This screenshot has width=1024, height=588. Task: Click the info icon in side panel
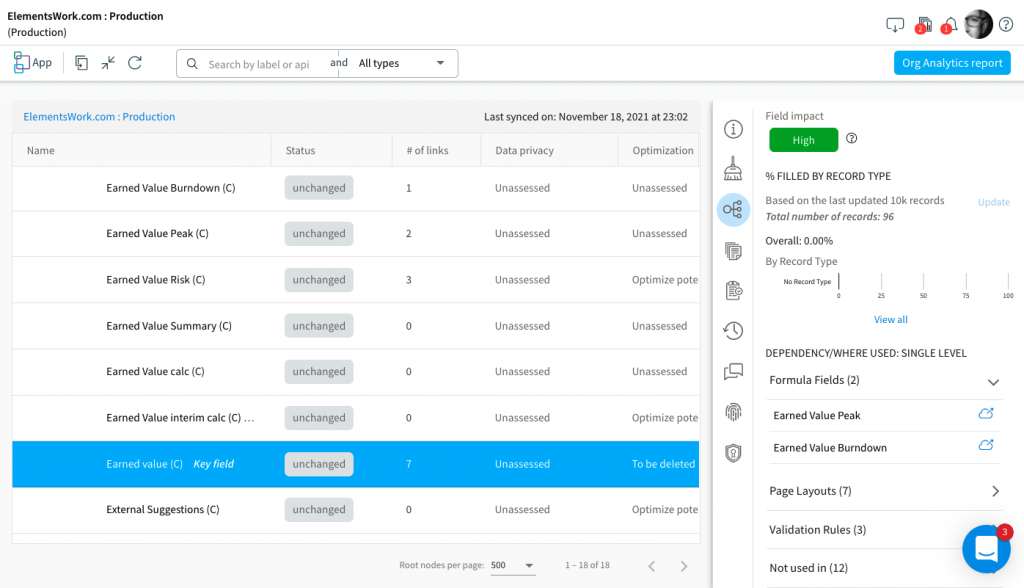click(x=733, y=129)
